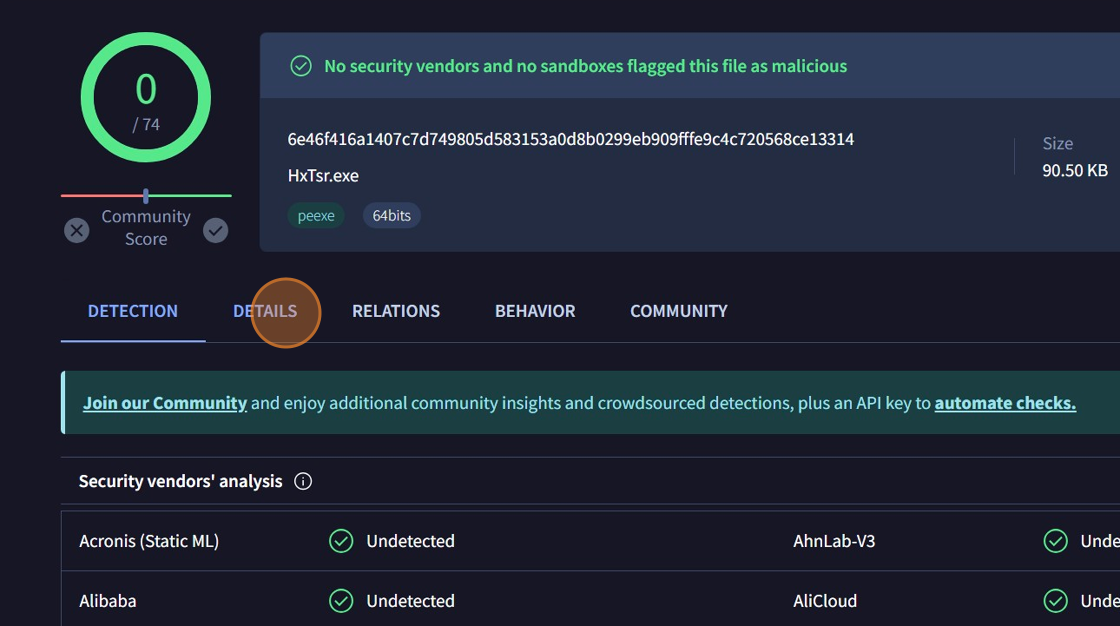Click the community score slider bar

click(146, 196)
